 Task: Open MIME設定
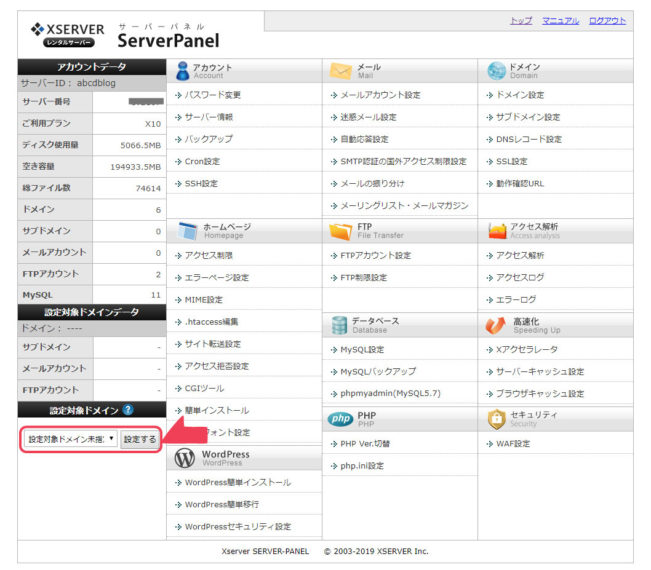tap(203, 300)
